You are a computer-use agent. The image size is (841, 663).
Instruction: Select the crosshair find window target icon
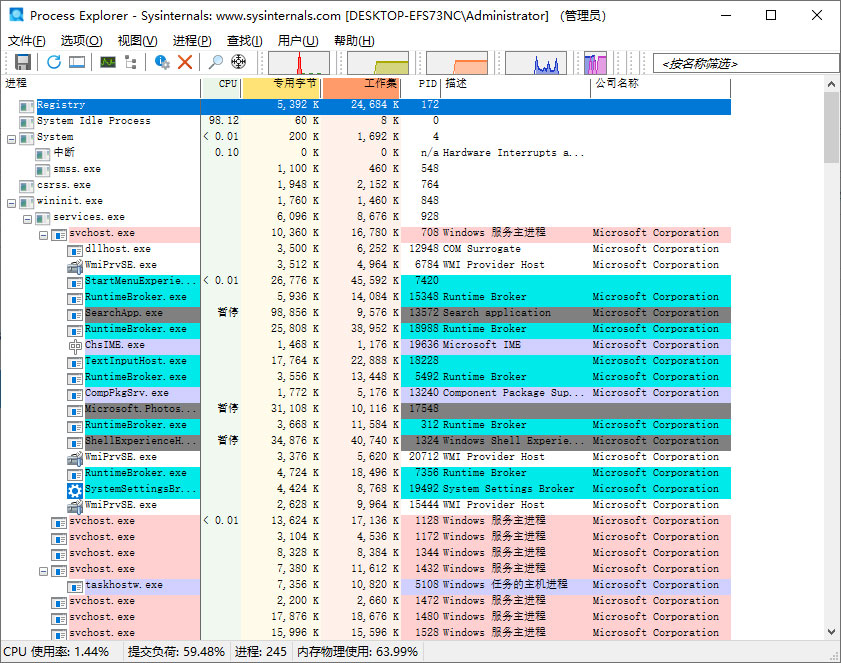[x=239, y=62]
